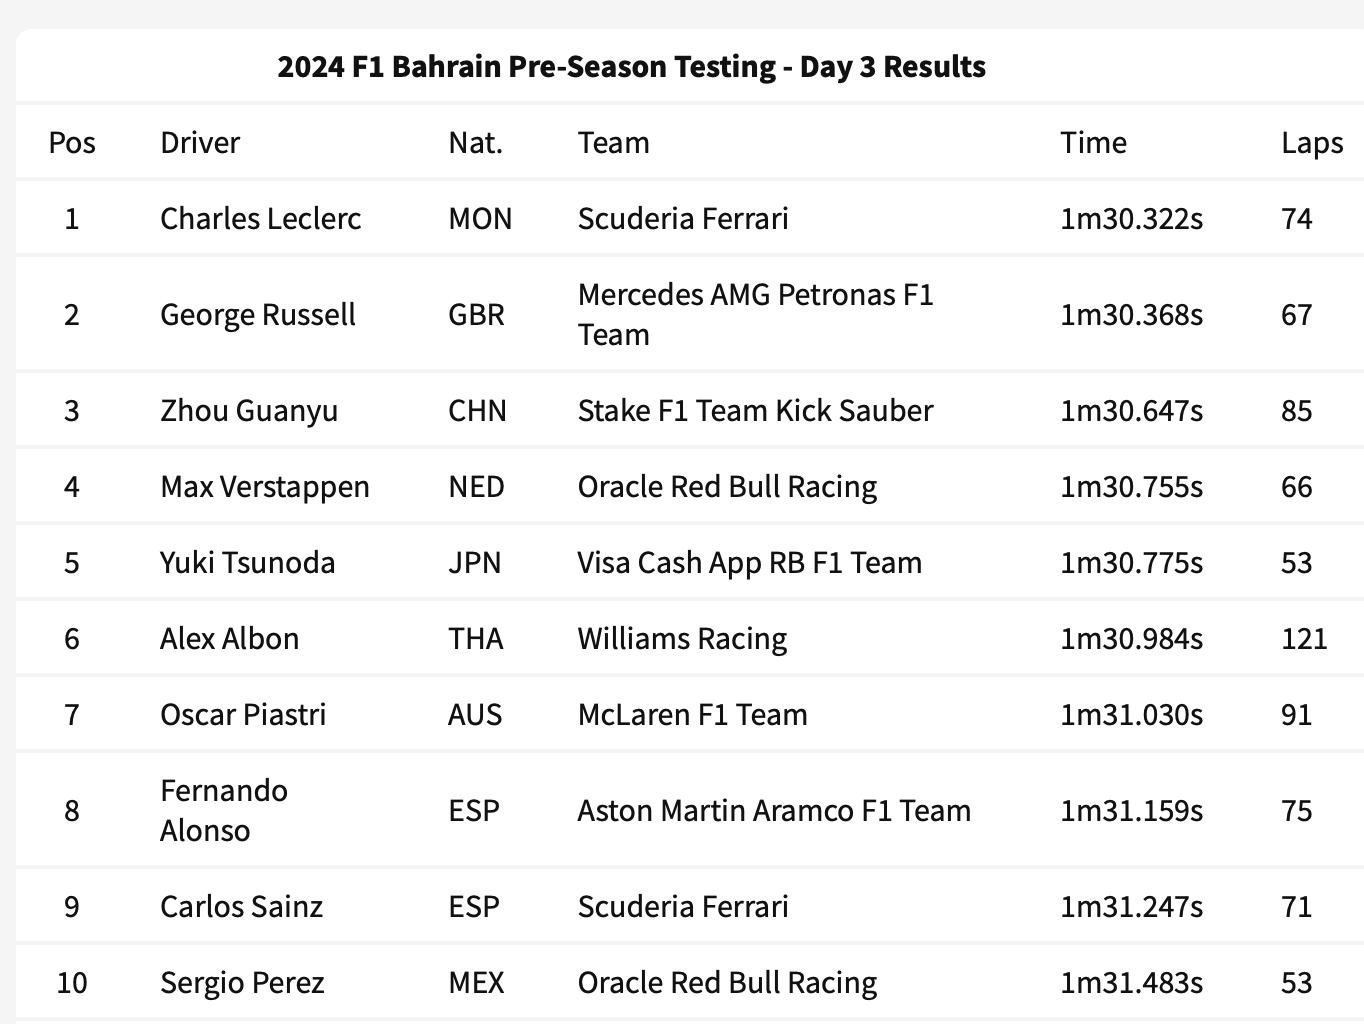The image size is (1364, 1024).
Task: Click the Nat. column header
Action: 475,142
